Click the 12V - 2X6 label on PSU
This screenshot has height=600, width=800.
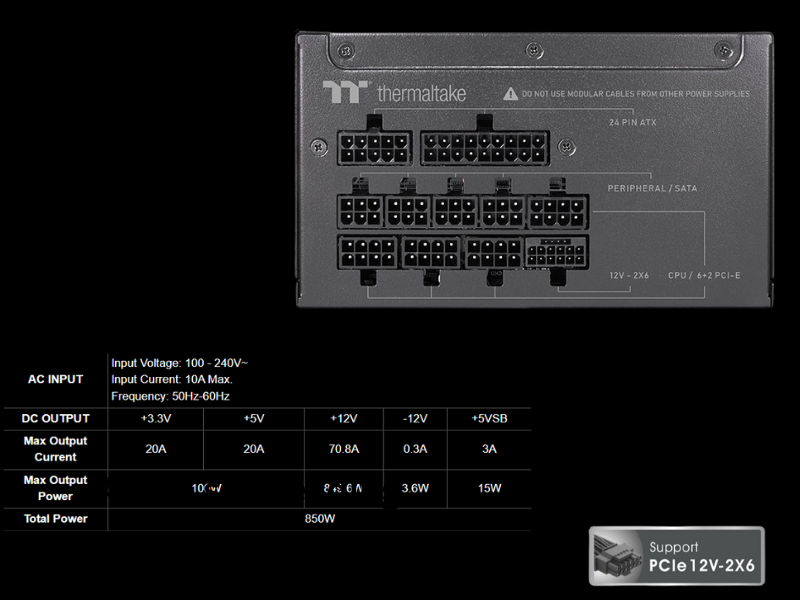[x=630, y=274]
